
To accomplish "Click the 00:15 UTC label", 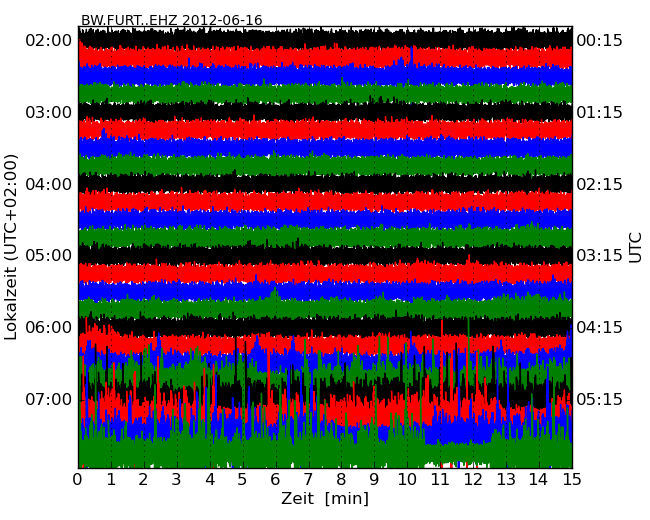I will (x=599, y=41).
